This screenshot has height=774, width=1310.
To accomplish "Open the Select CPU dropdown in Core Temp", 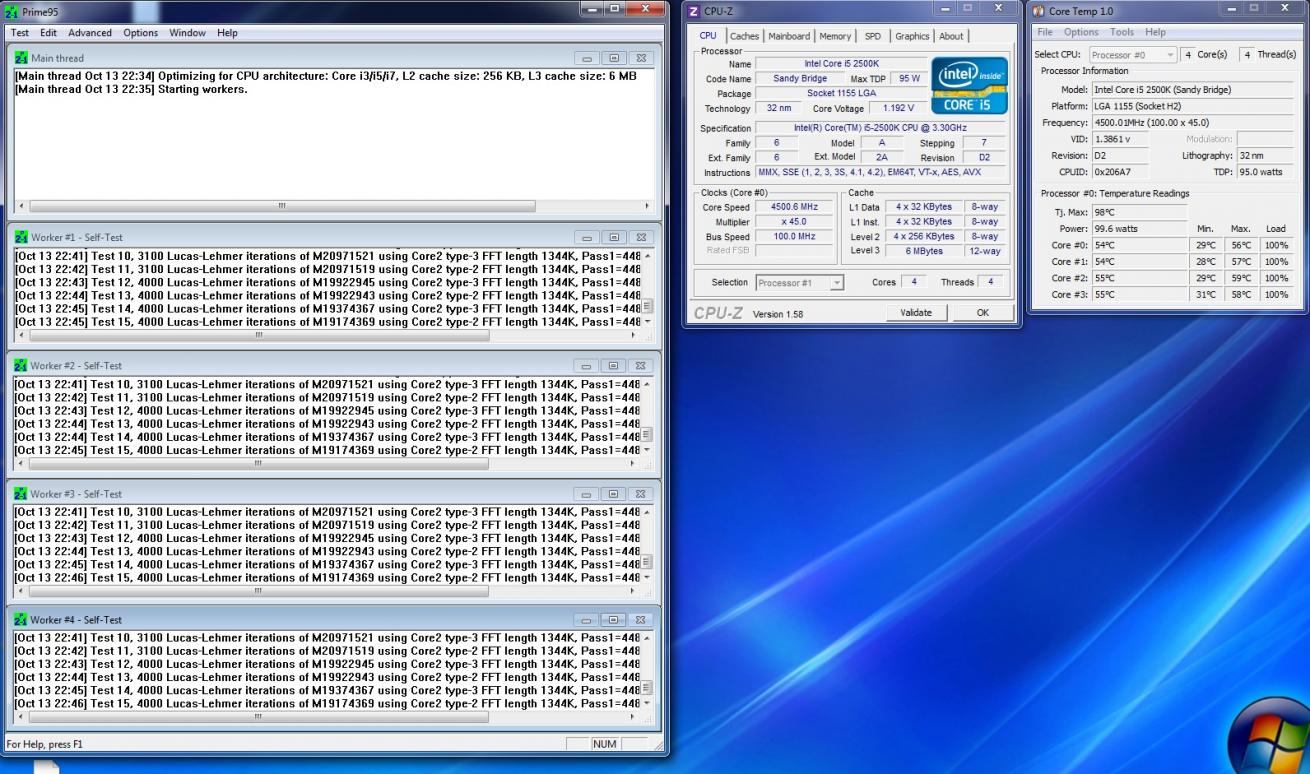I will 1133,55.
